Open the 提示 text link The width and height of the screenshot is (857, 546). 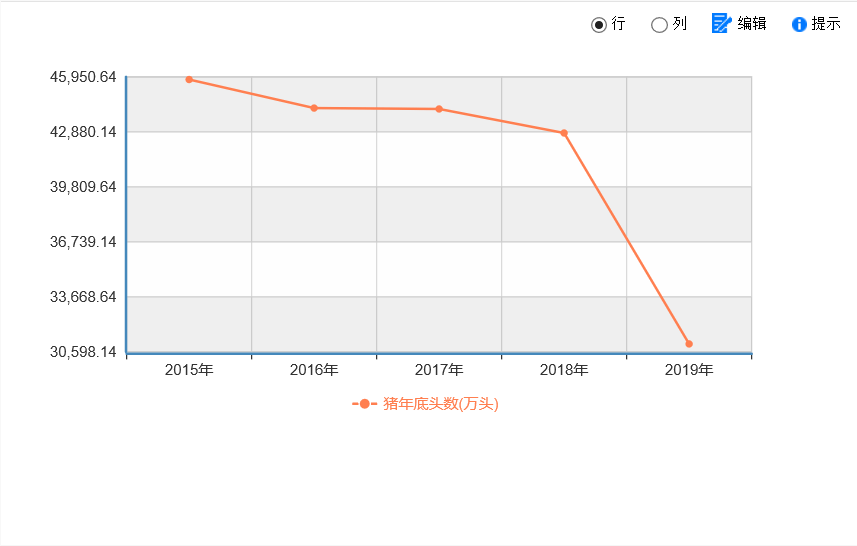pos(826,24)
